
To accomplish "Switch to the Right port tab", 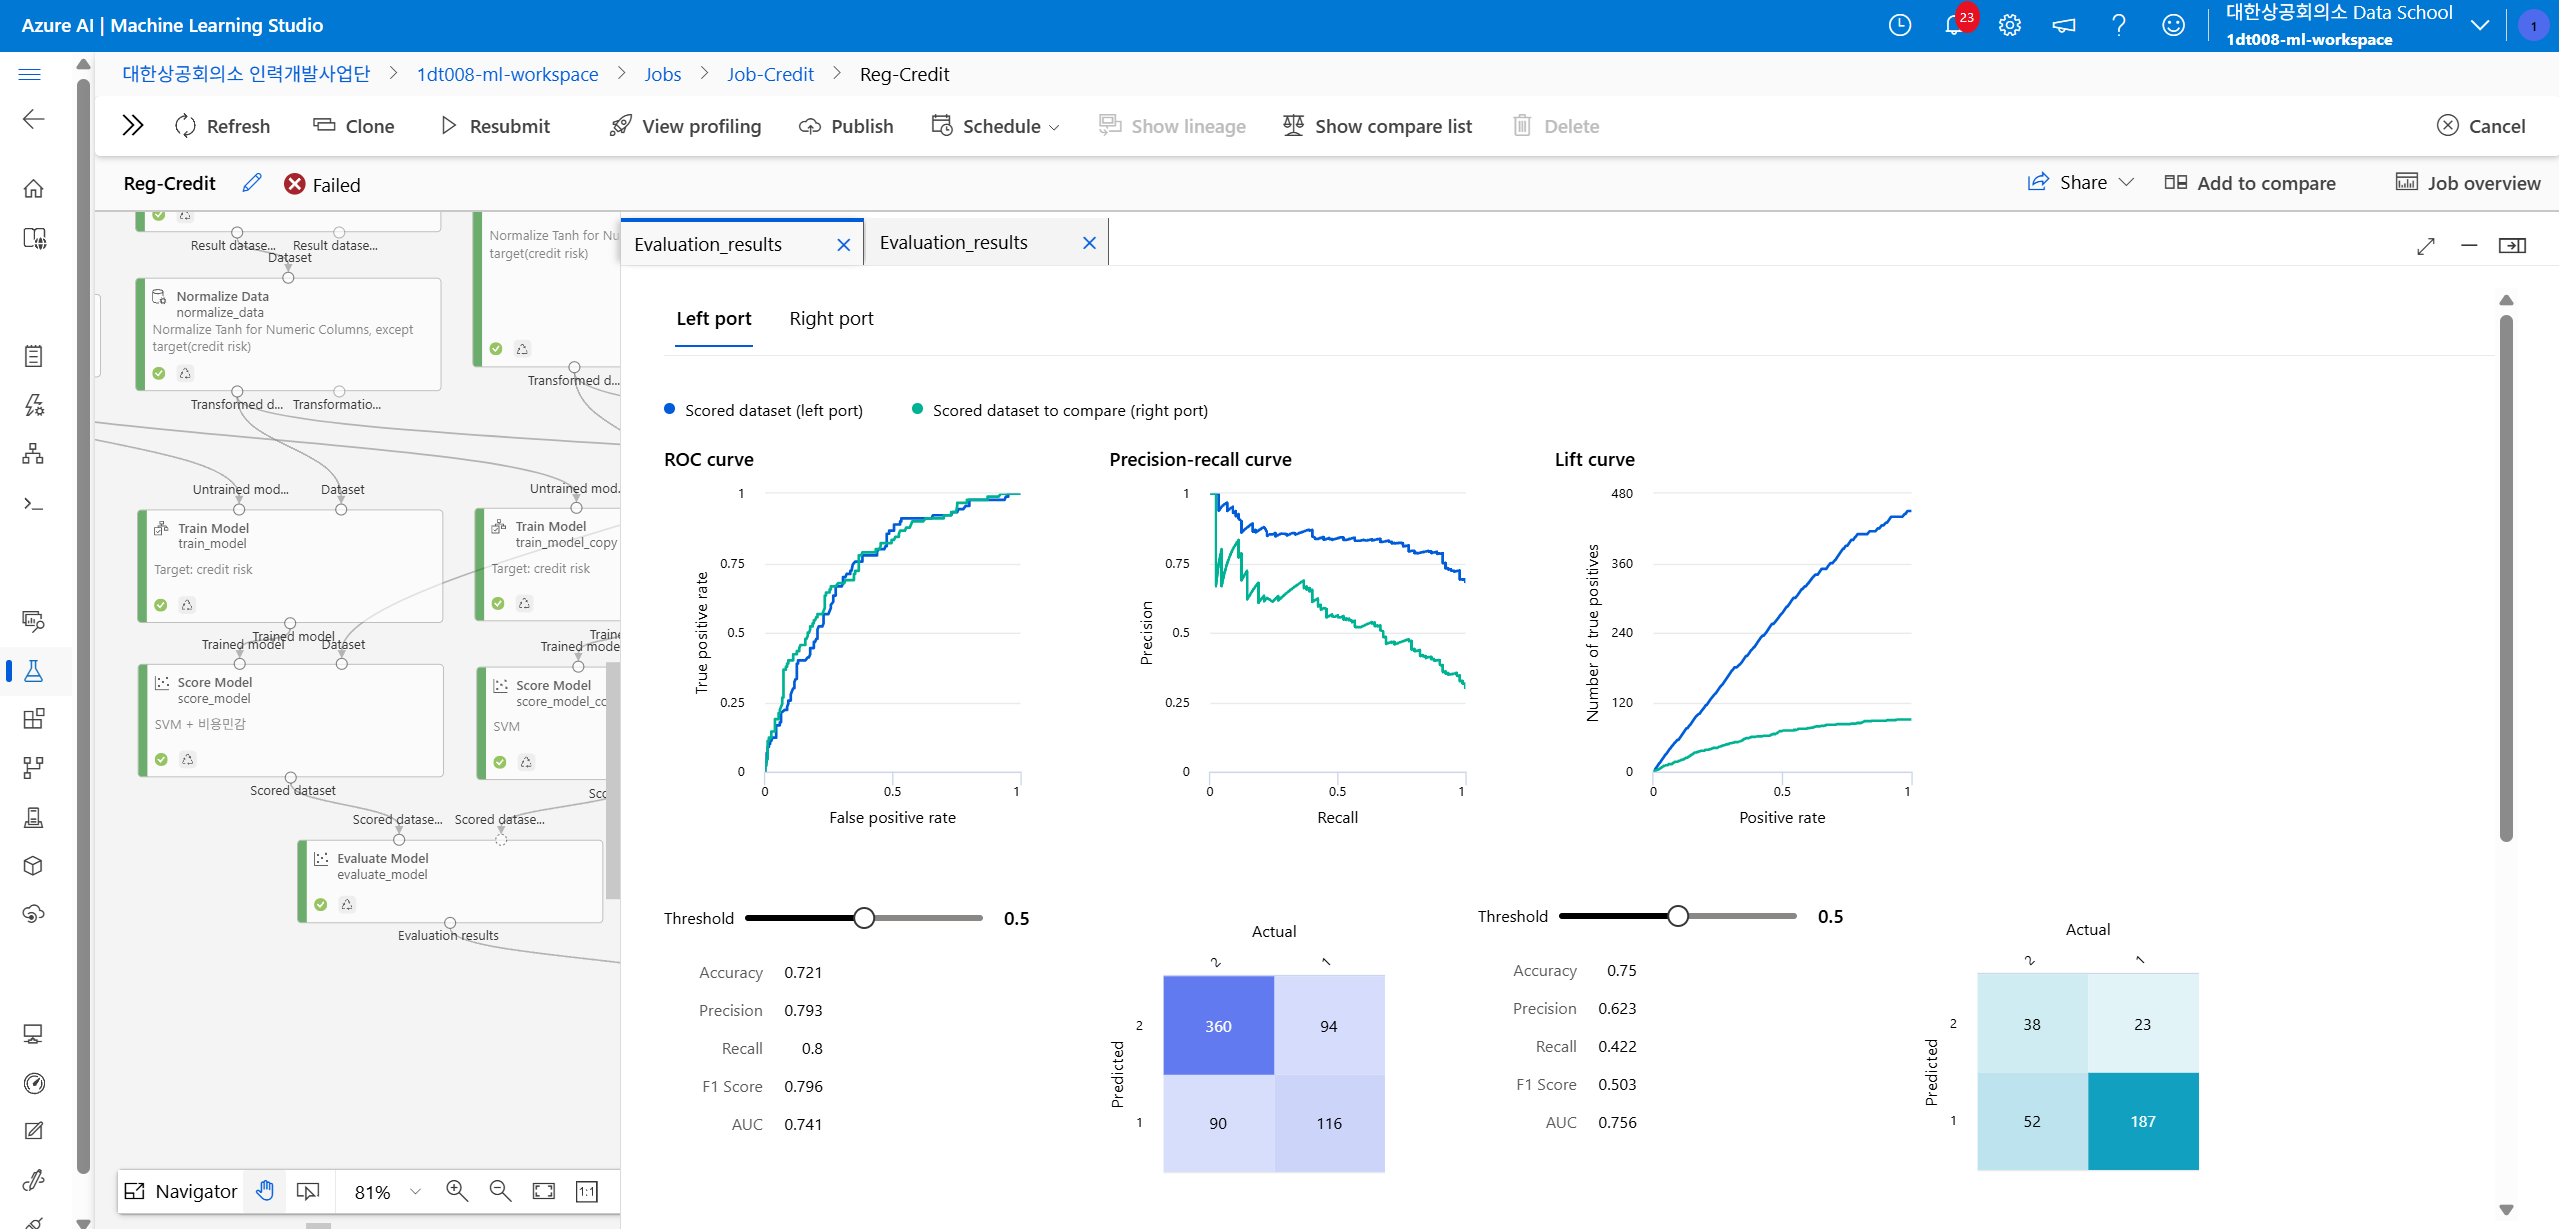I will point(831,319).
